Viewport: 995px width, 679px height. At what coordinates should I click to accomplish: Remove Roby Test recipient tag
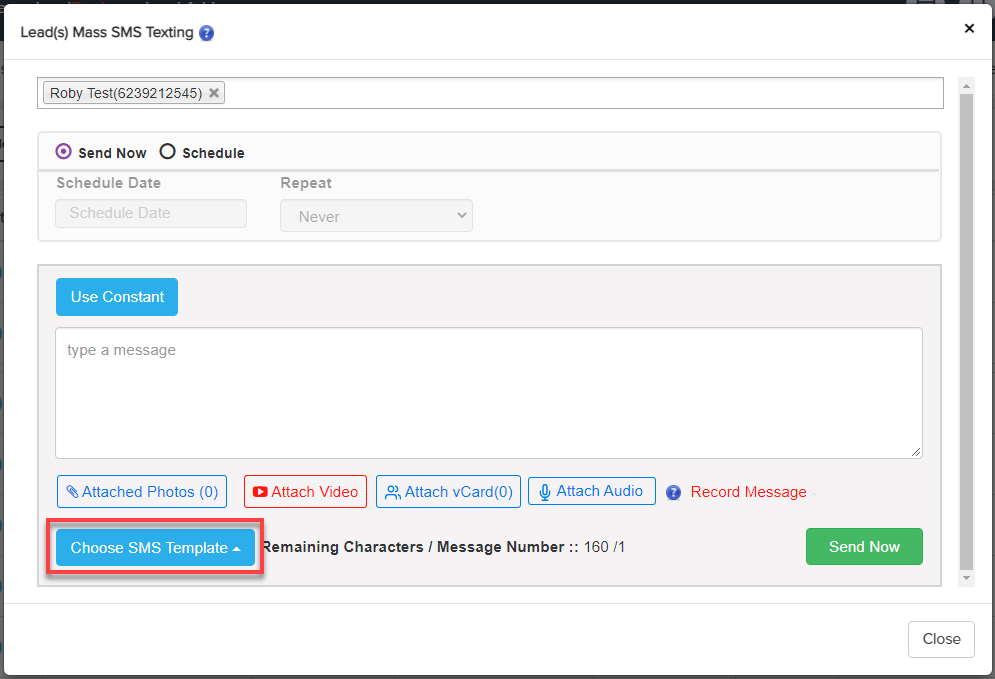point(214,93)
